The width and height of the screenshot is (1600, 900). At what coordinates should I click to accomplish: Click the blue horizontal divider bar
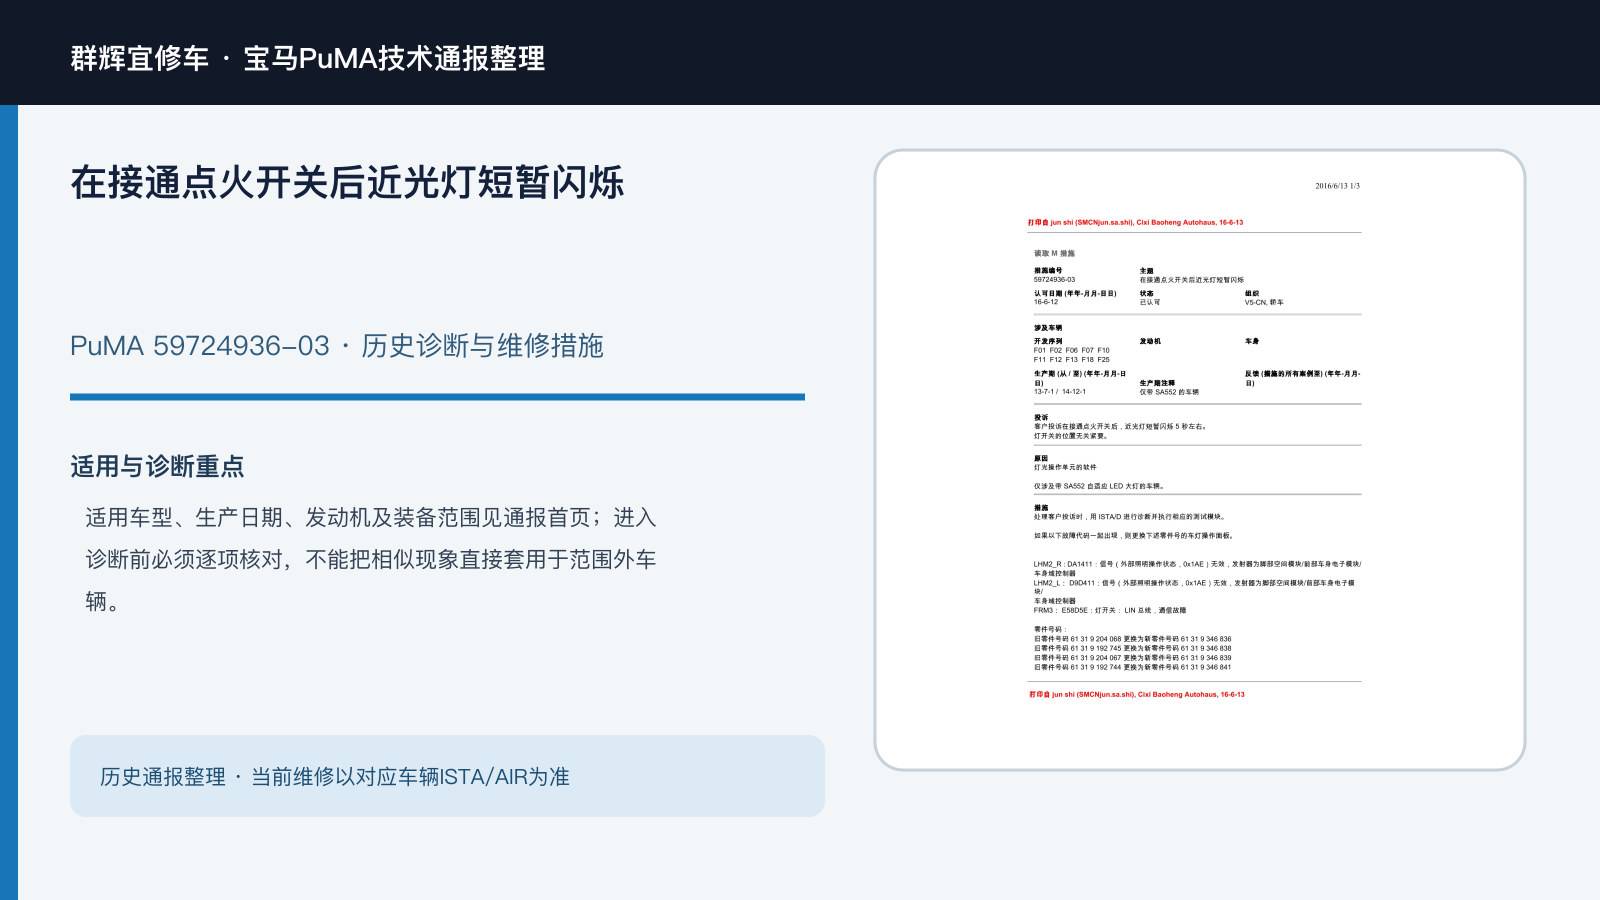pyautogui.click(x=437, y=397)
